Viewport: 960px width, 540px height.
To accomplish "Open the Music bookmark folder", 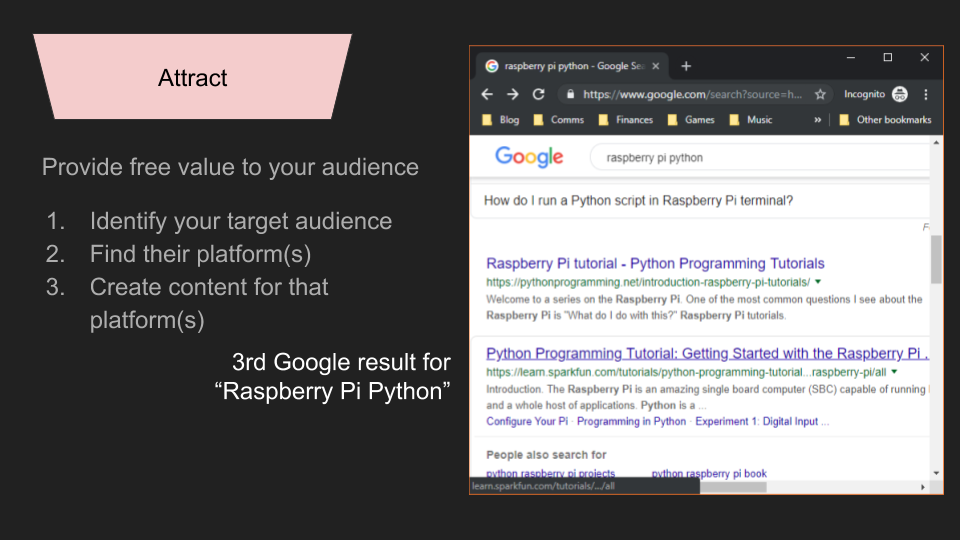I will pyautogui.click(x=751, y=120).
